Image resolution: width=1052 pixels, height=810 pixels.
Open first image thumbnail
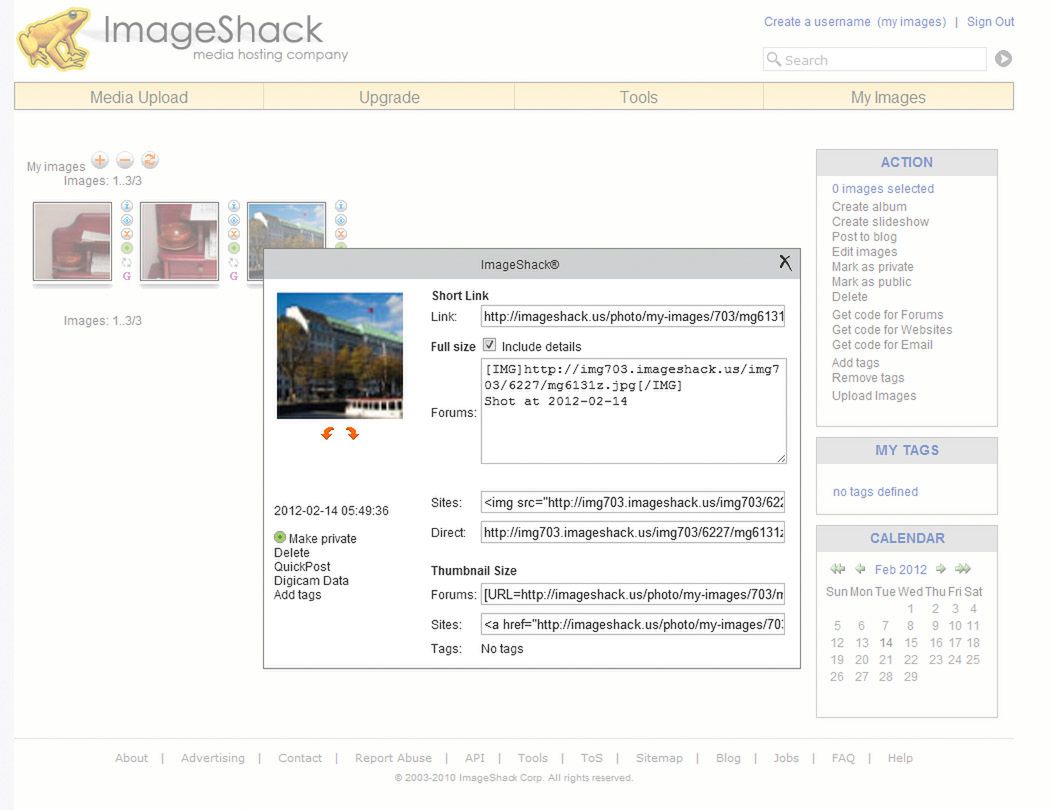click(72, 242)
